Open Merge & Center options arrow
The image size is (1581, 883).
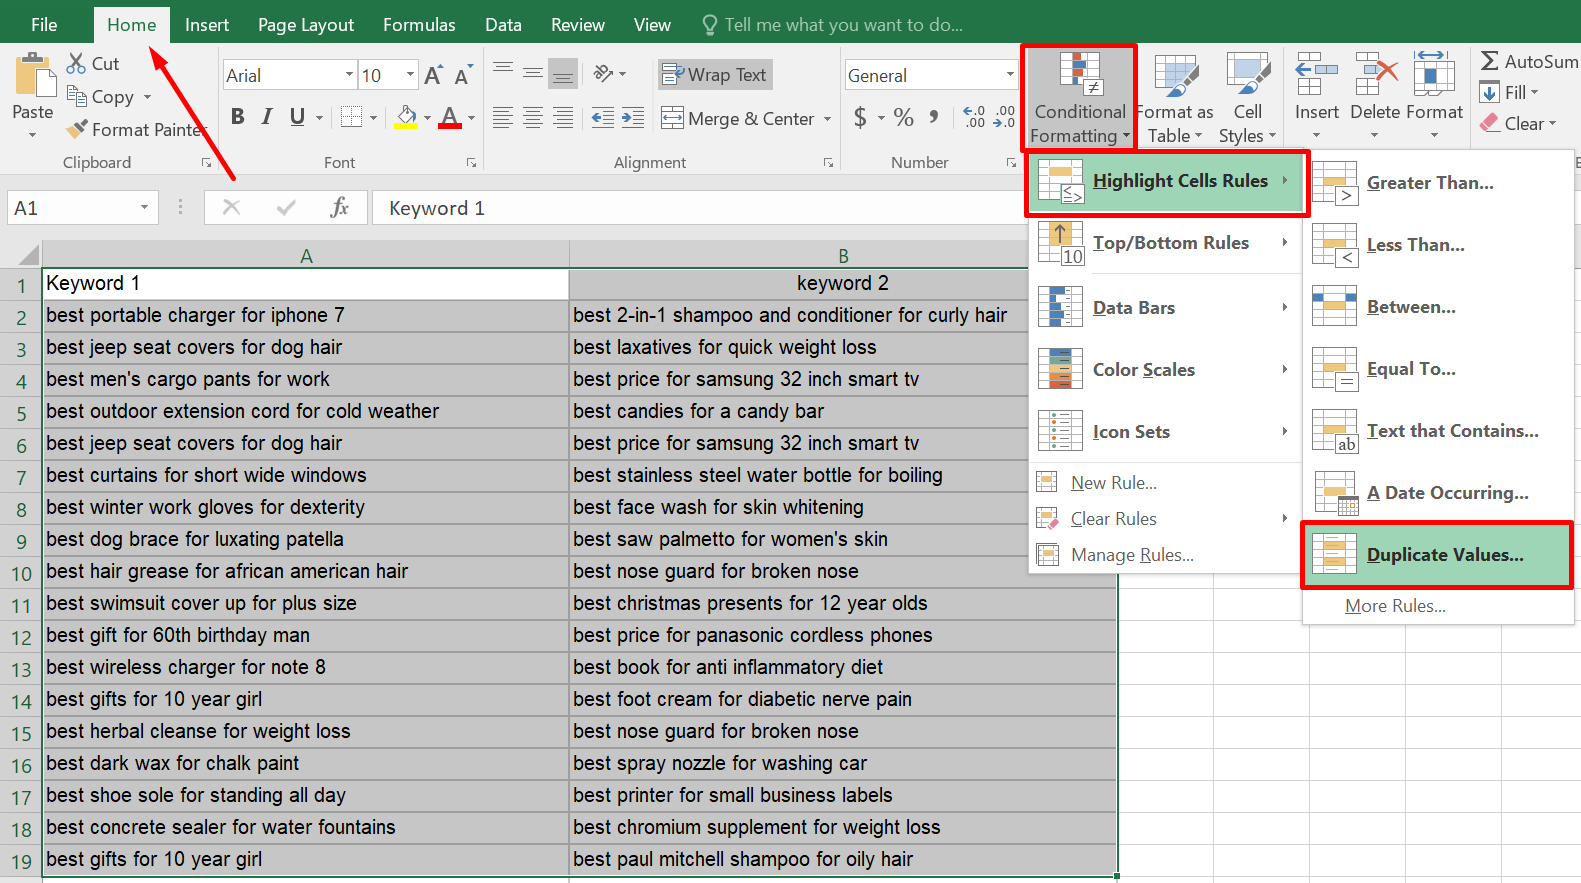pos(827,119)
